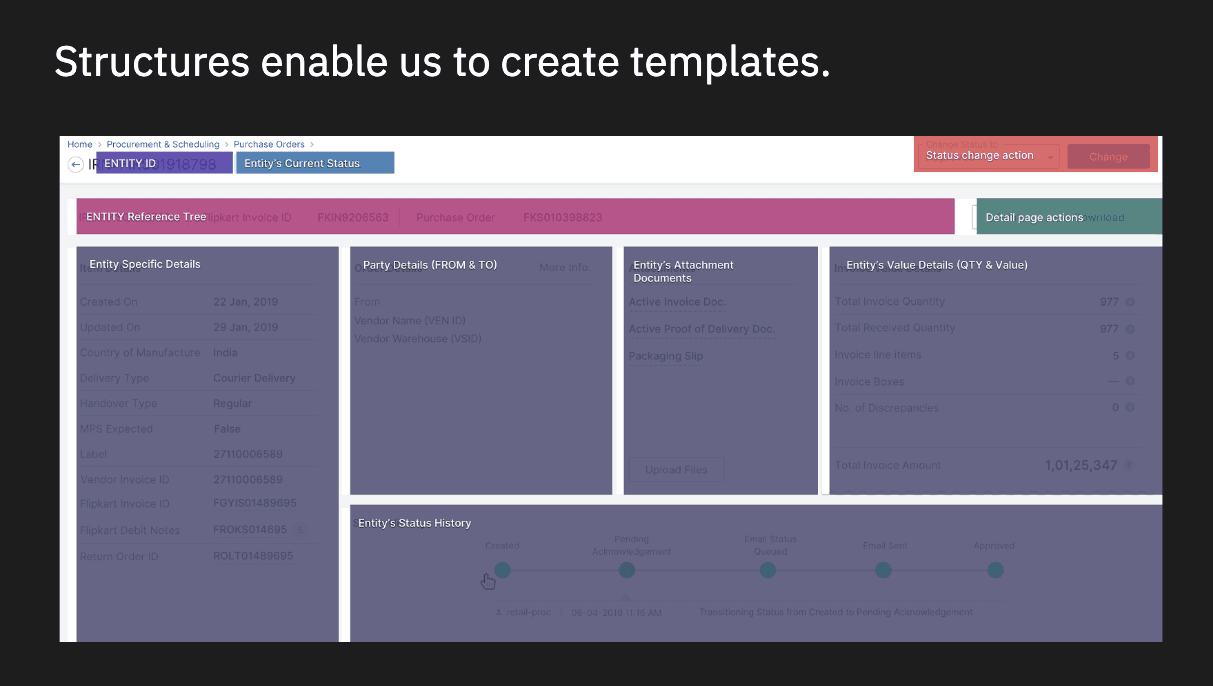Open Procurement & Scheduling breadcrumb
Viewport: 1213px width, 686px height.
click(x=163, y=144)
